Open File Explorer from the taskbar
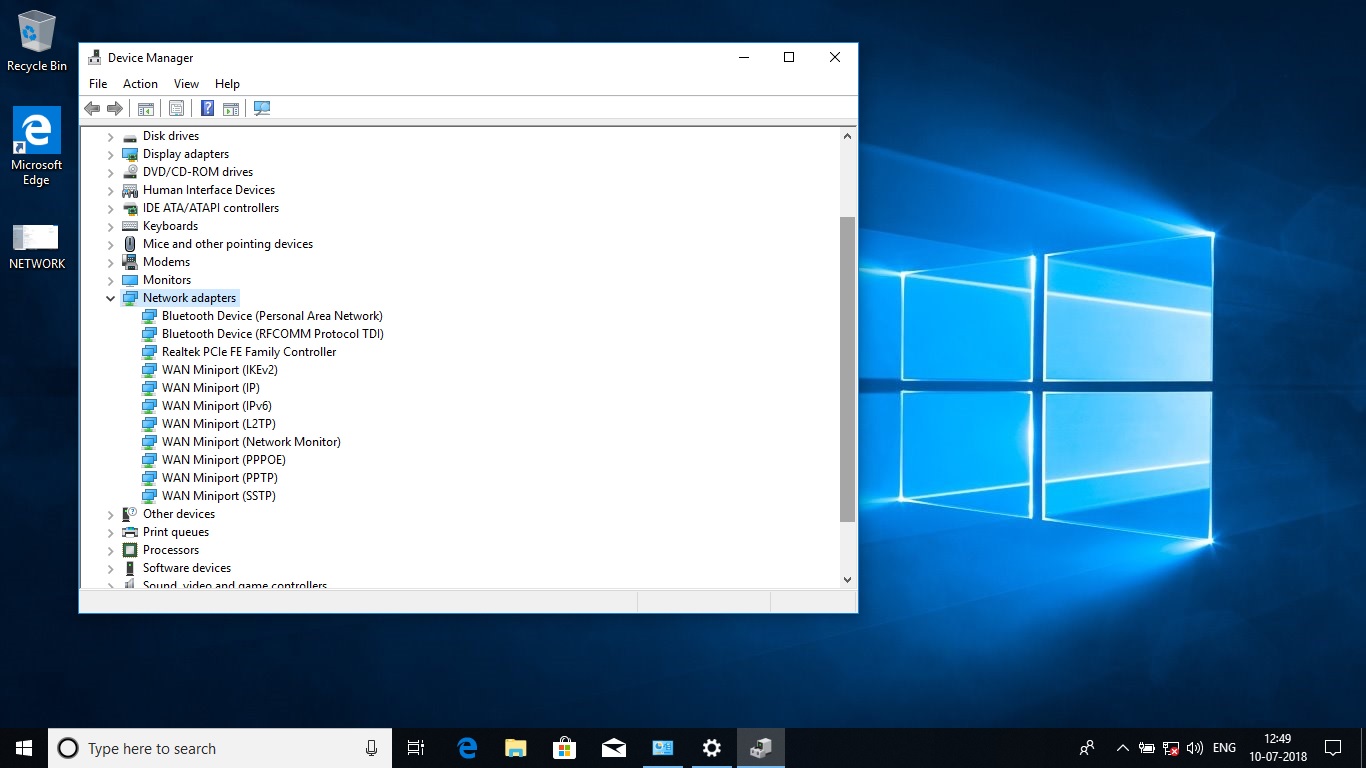The height and width of the screenshot is (768, 1366). [516, 748]
